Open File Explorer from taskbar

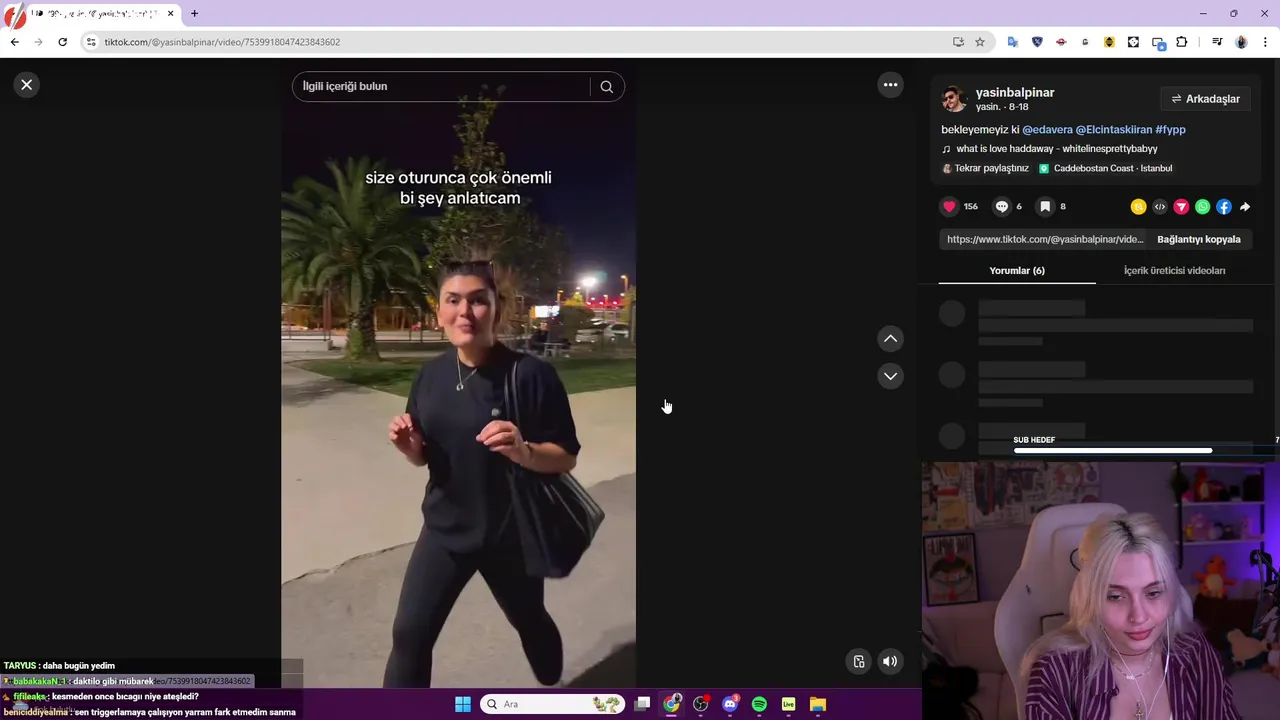(818, 704)
